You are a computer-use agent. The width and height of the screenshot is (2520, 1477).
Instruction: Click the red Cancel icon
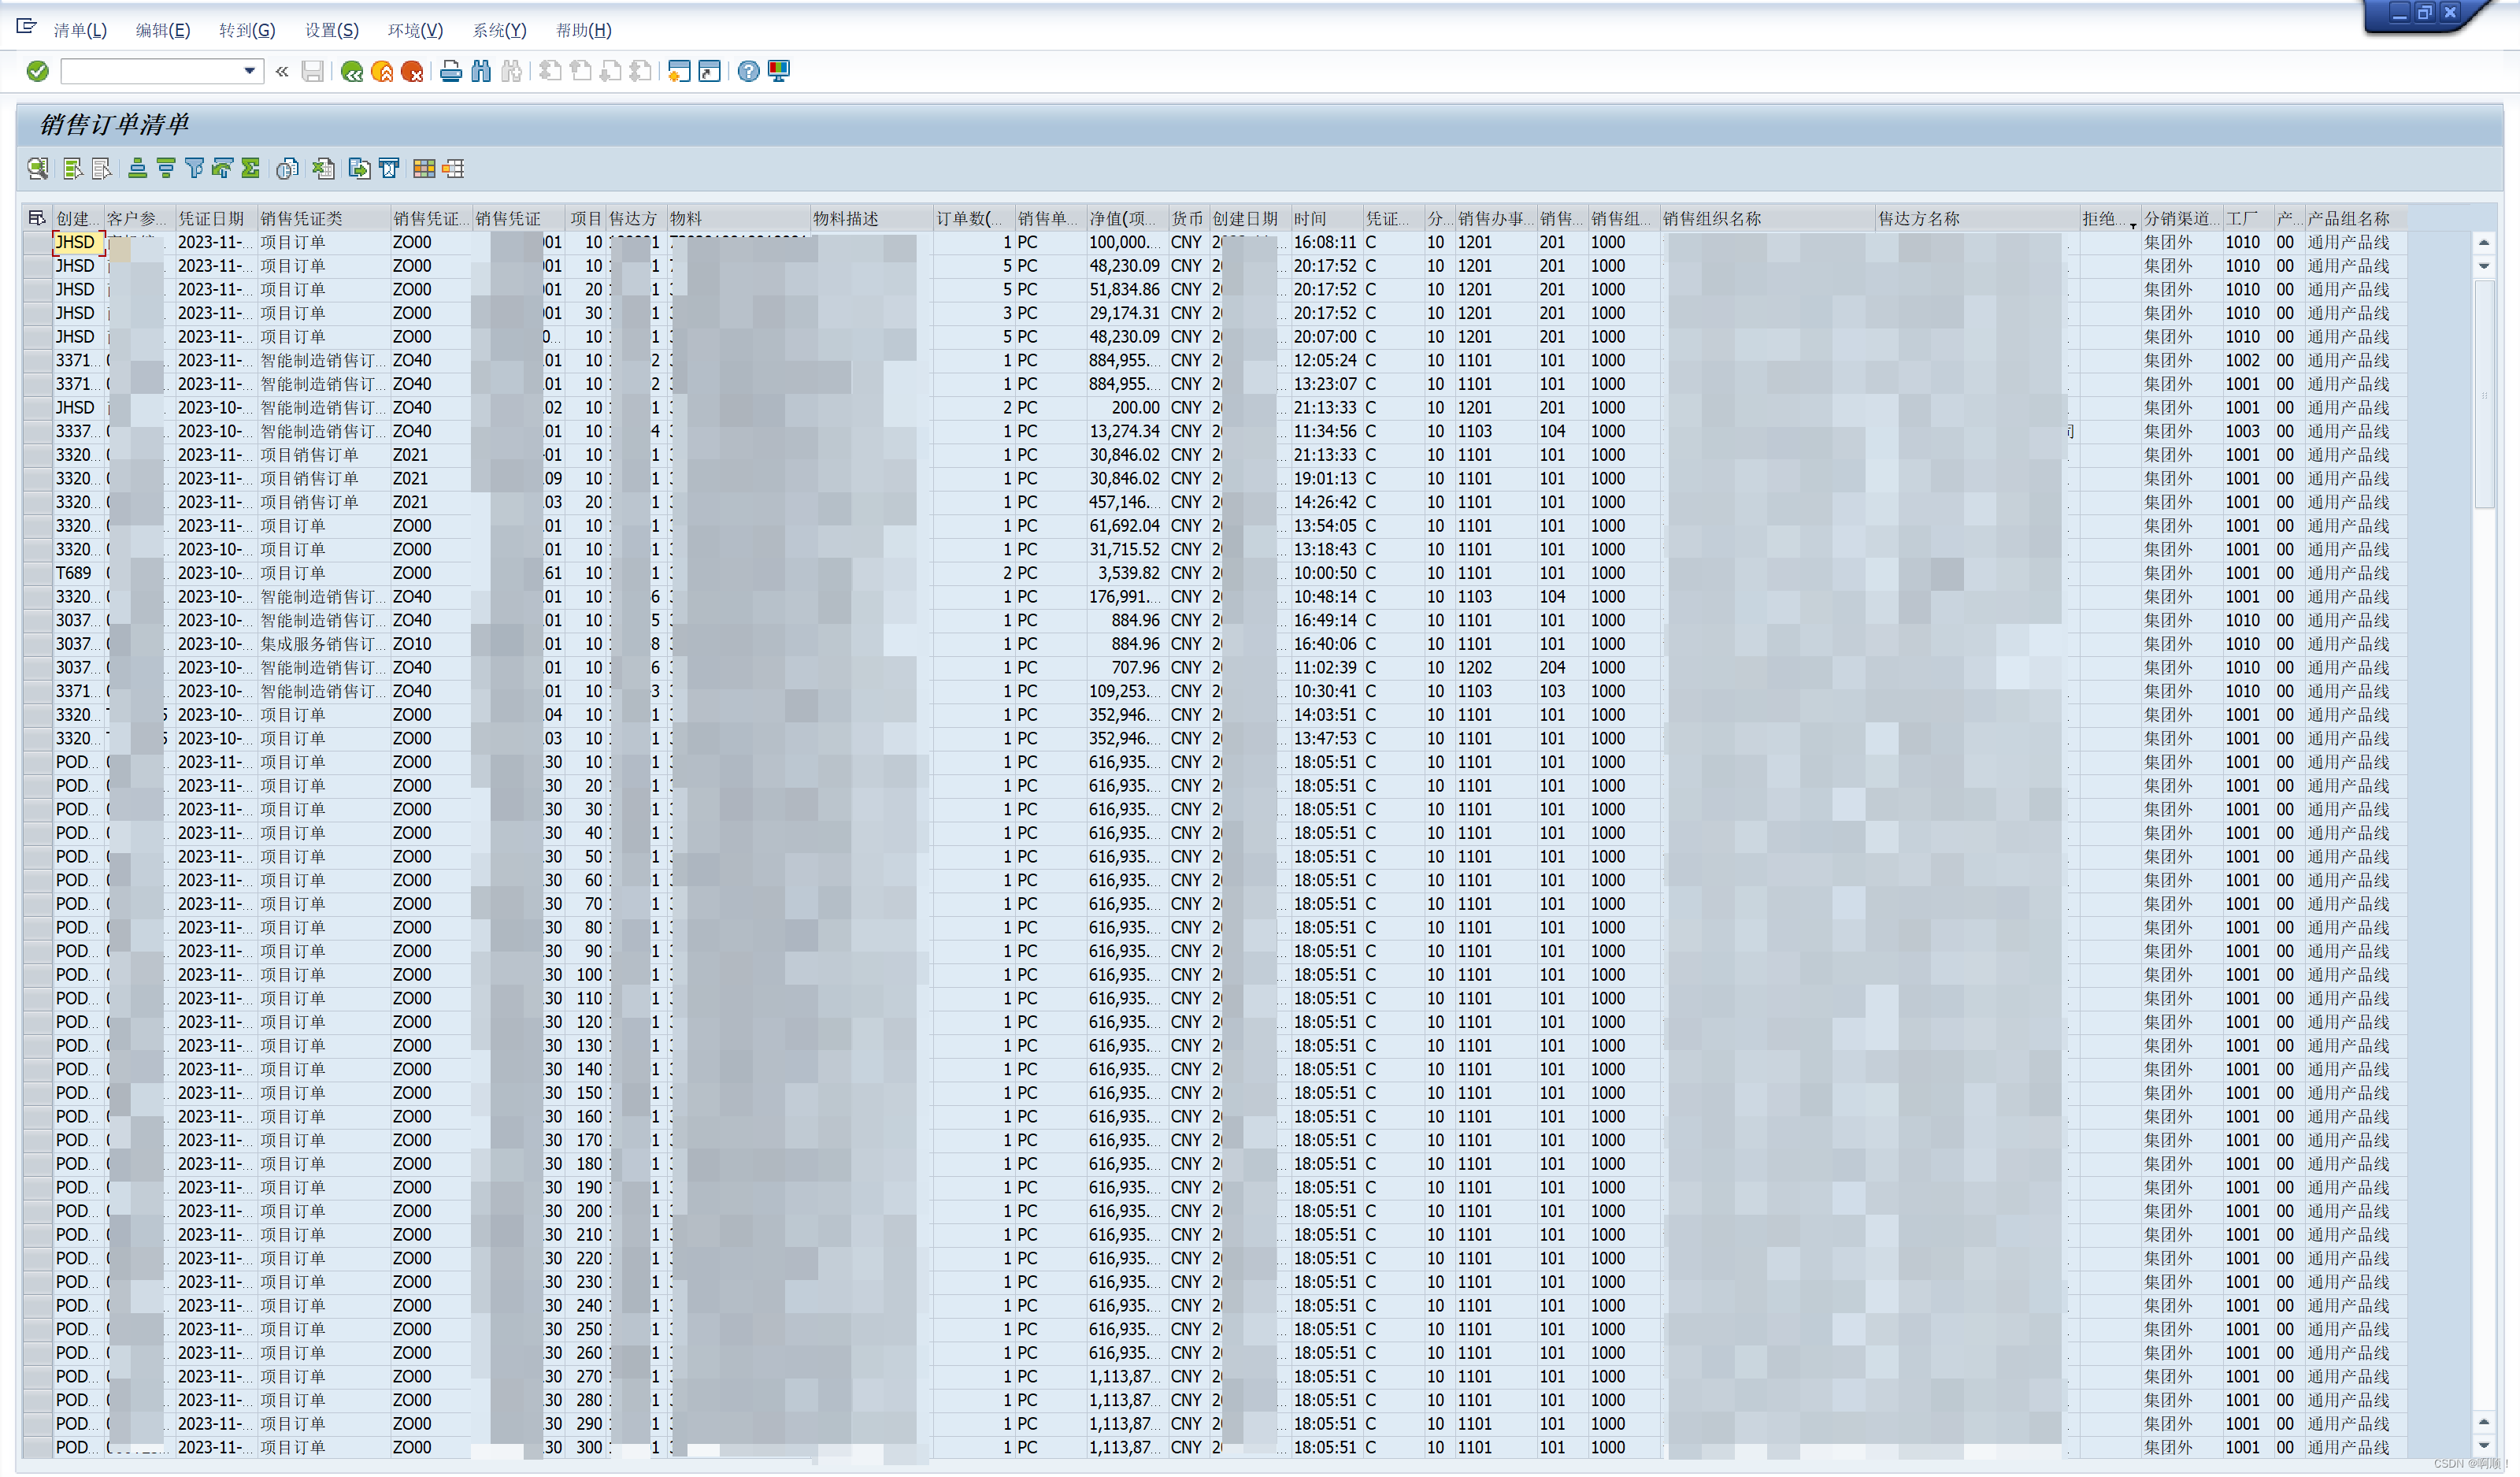[x=411, y=71]
